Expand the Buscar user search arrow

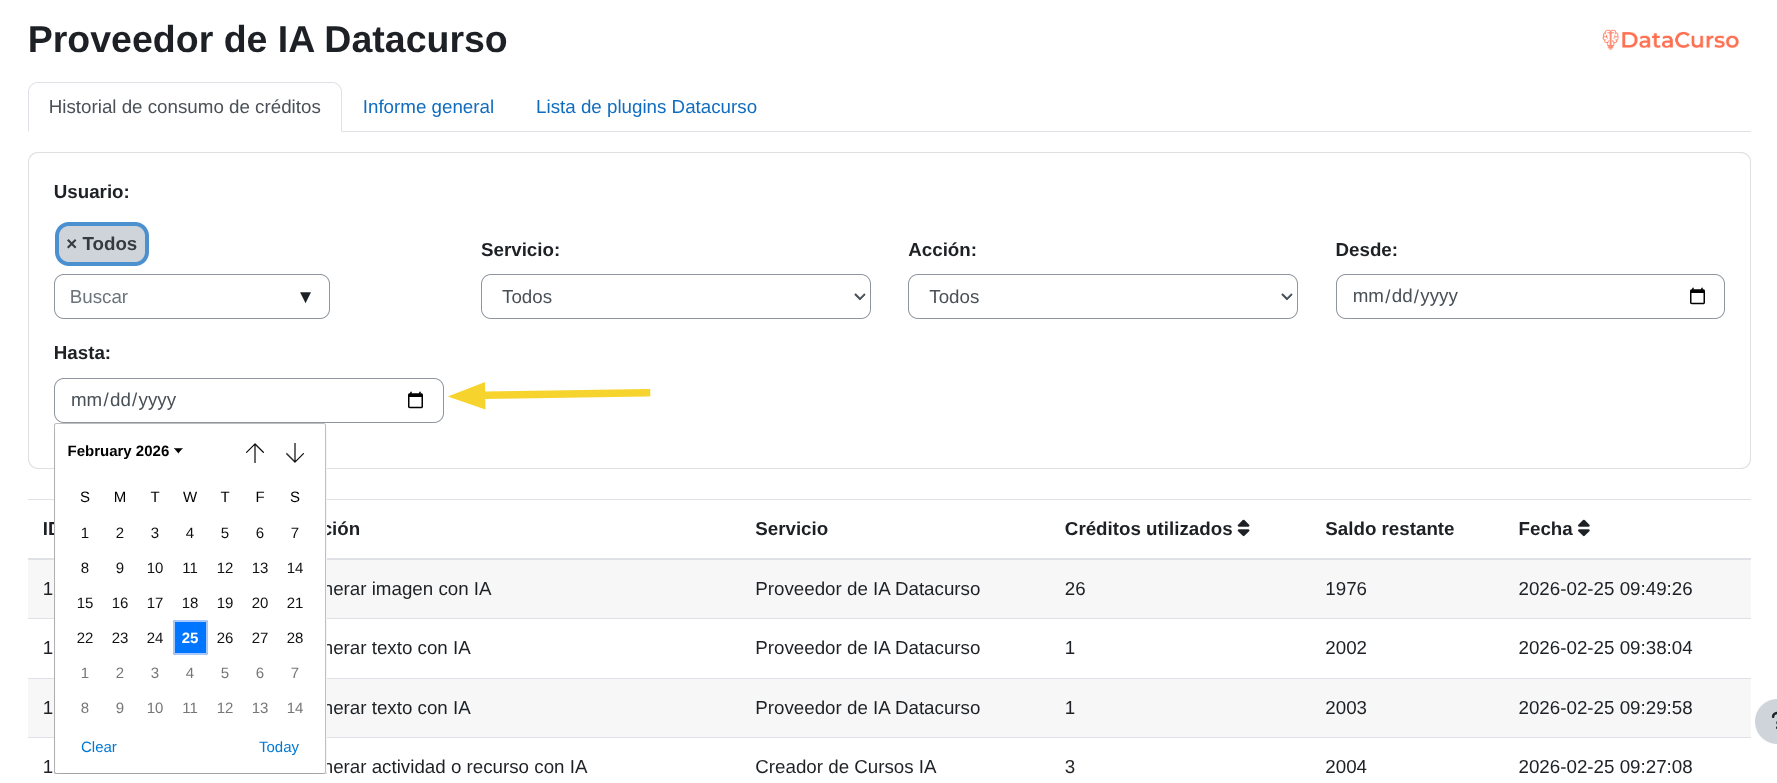305,297
